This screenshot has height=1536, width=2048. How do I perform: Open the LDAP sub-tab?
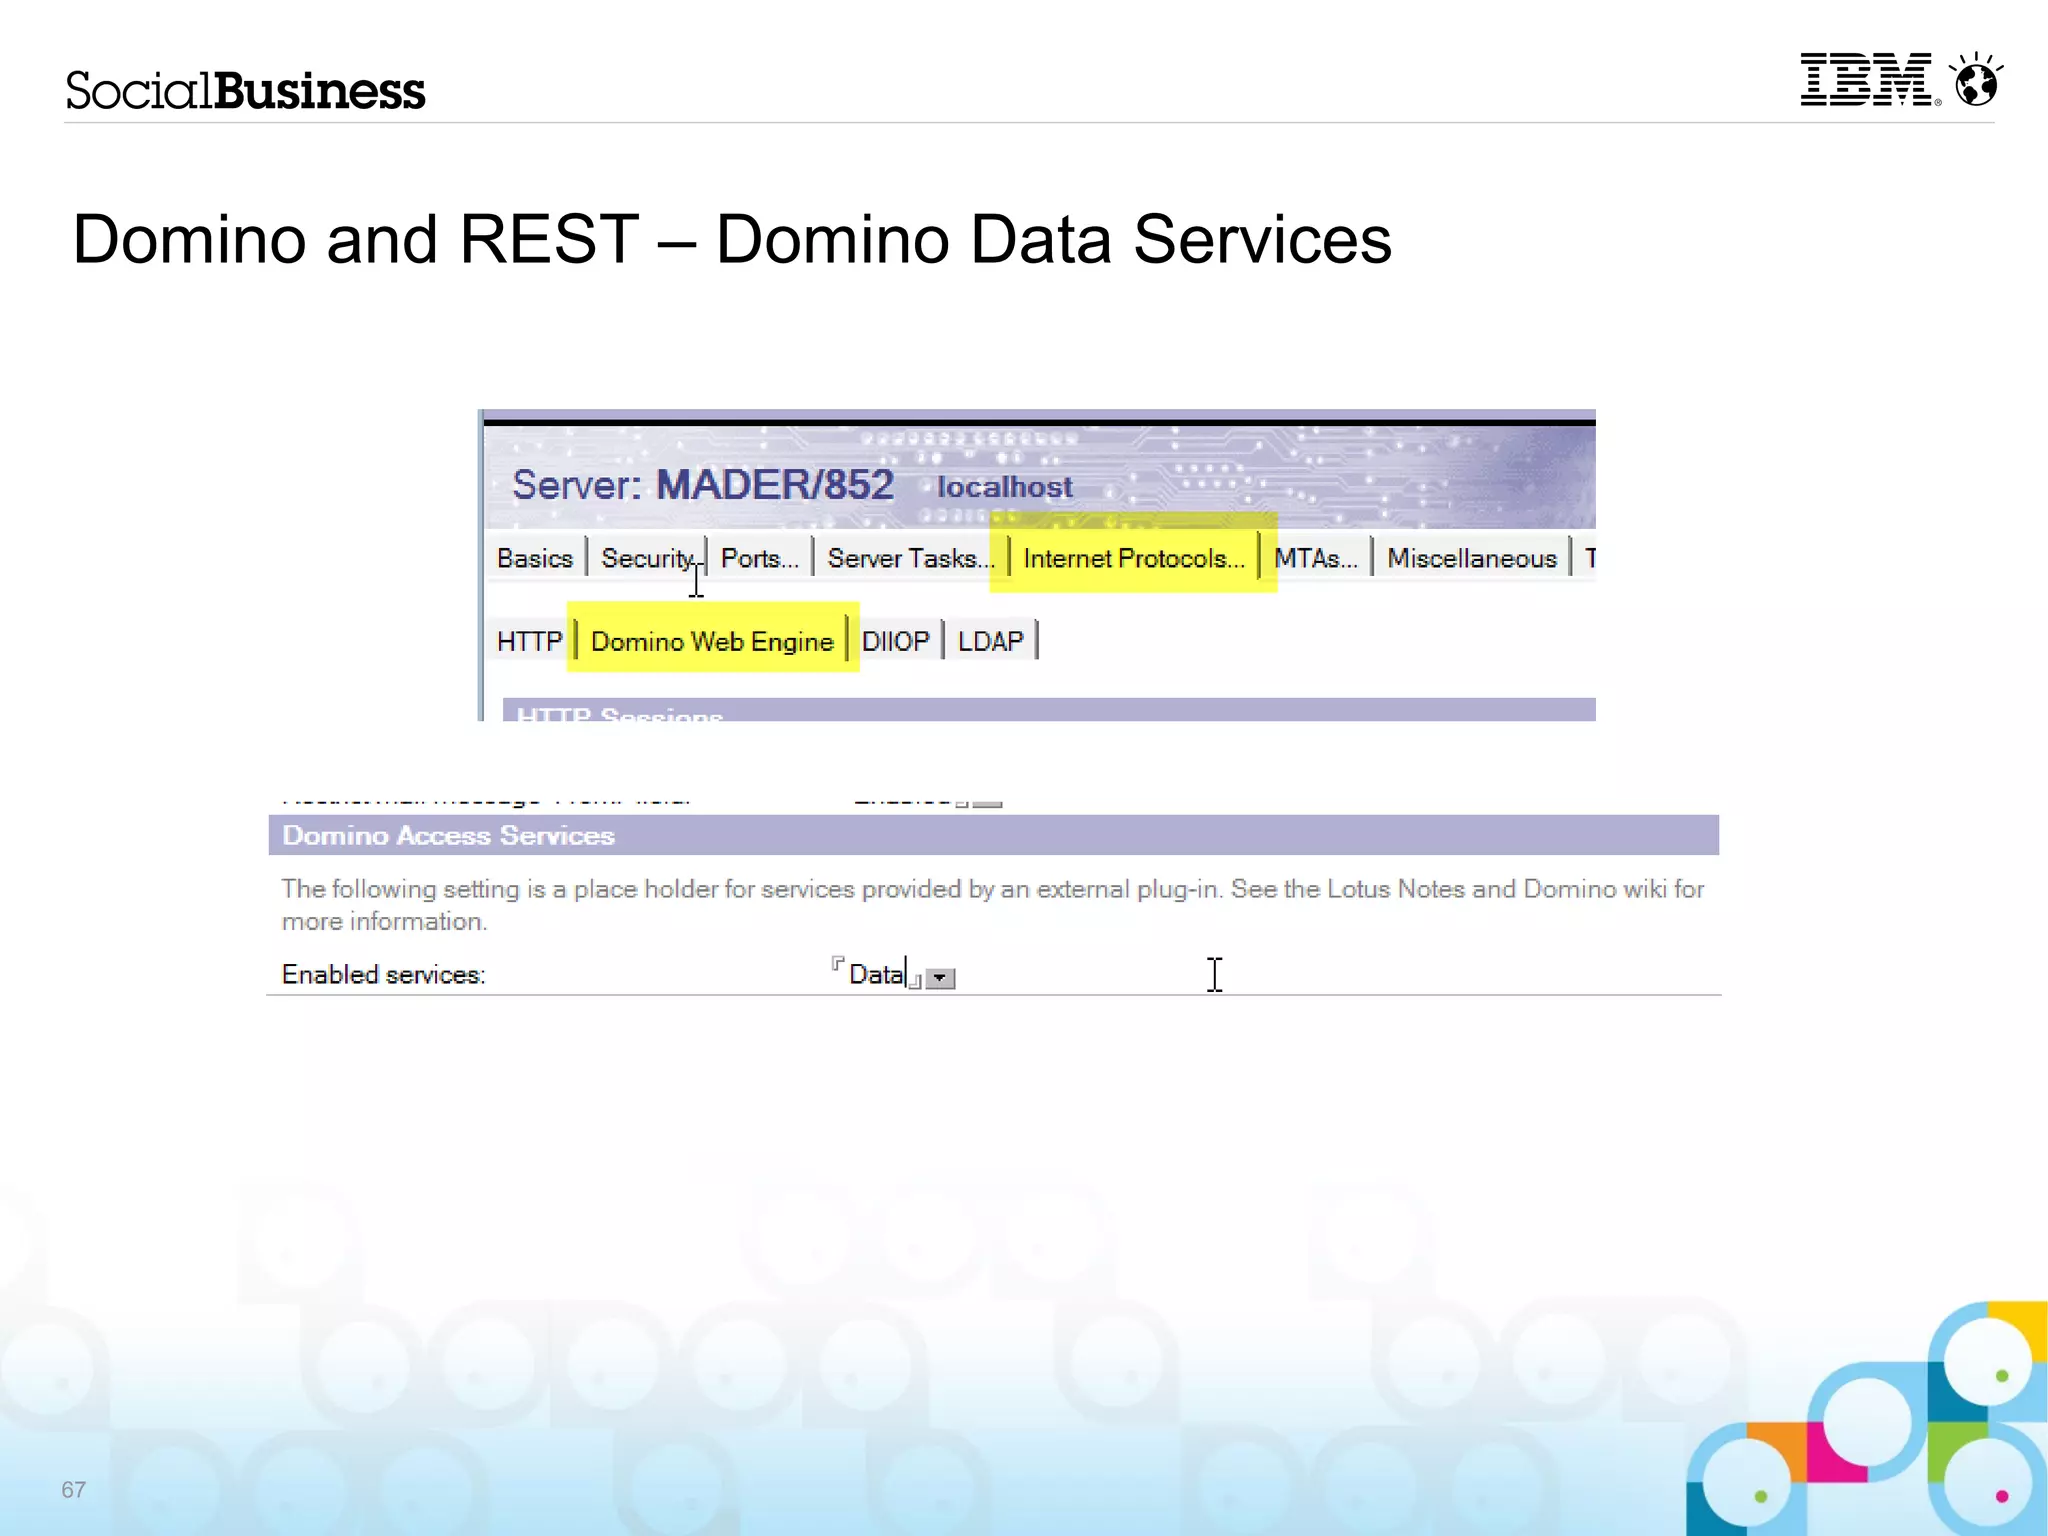(x=991, y=641)
